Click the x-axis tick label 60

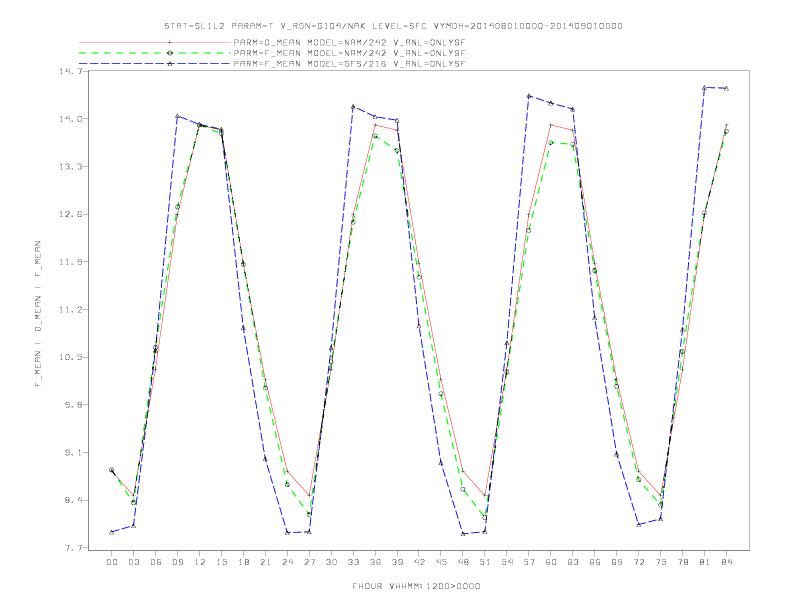[551, 562]
